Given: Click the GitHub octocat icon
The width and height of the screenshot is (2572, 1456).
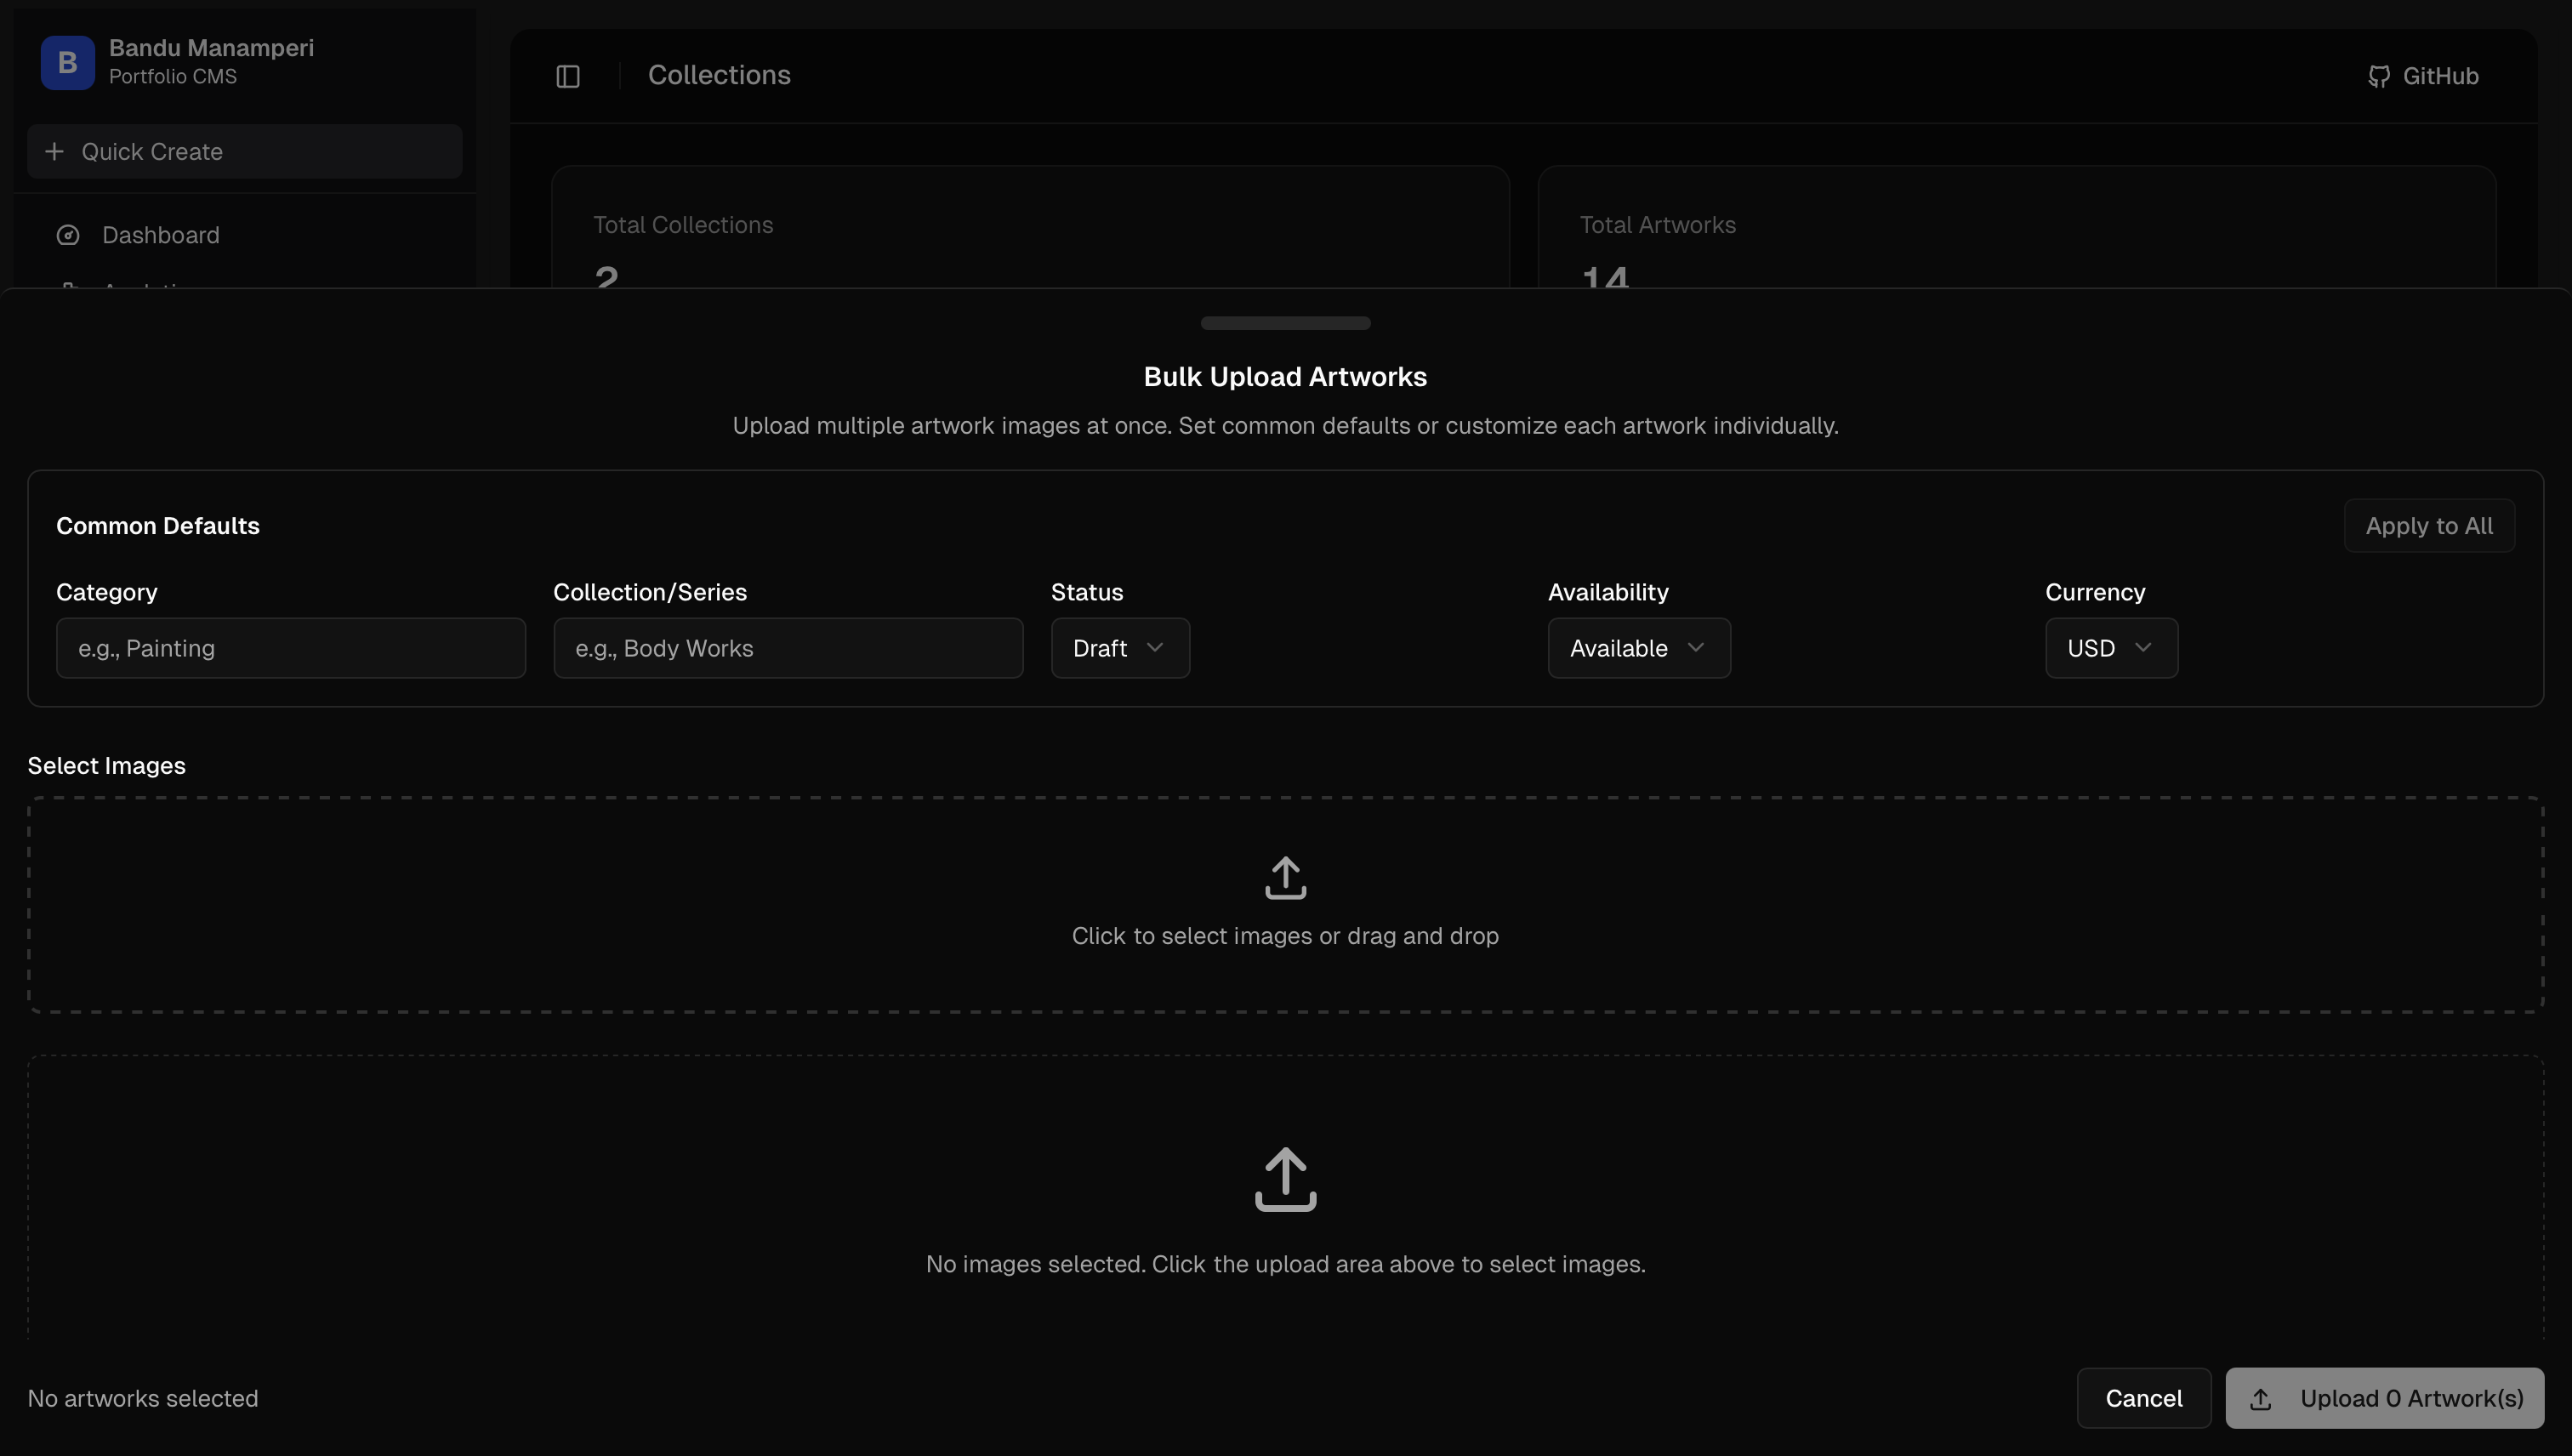Looking at the screenshot, I should 2378,77.
